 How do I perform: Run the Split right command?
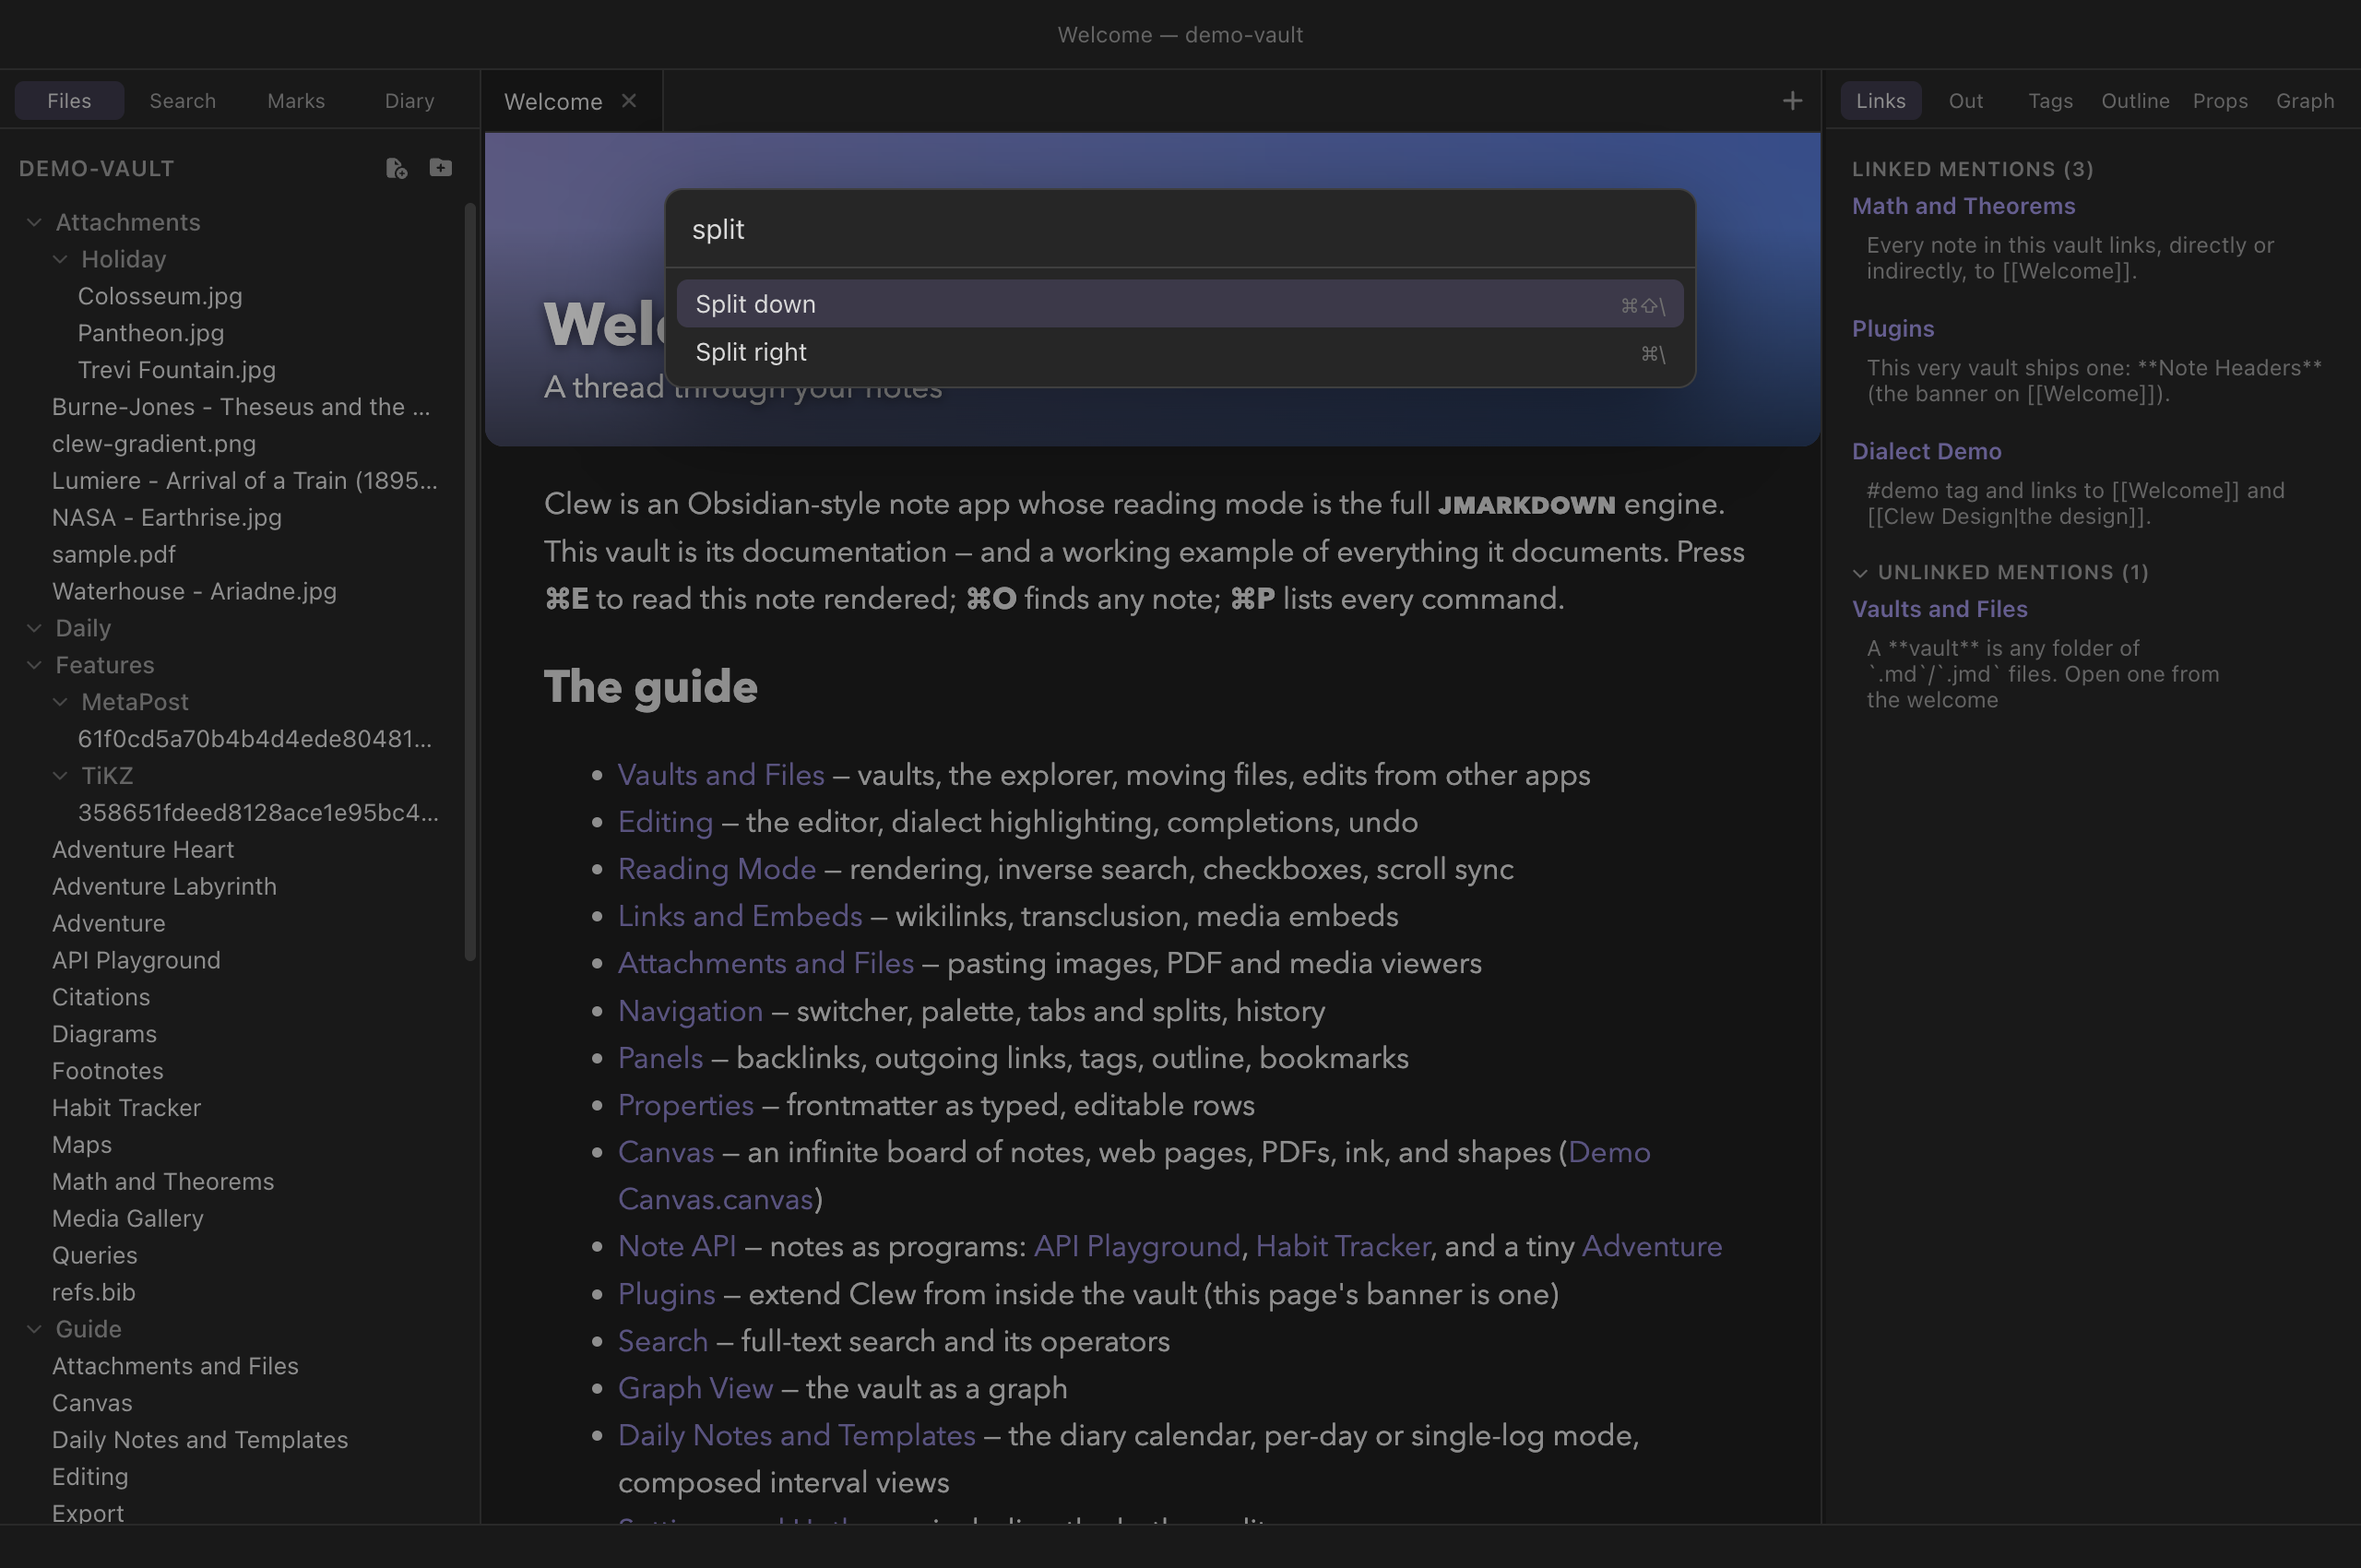pyautogui.click(x=1180, y=352)
